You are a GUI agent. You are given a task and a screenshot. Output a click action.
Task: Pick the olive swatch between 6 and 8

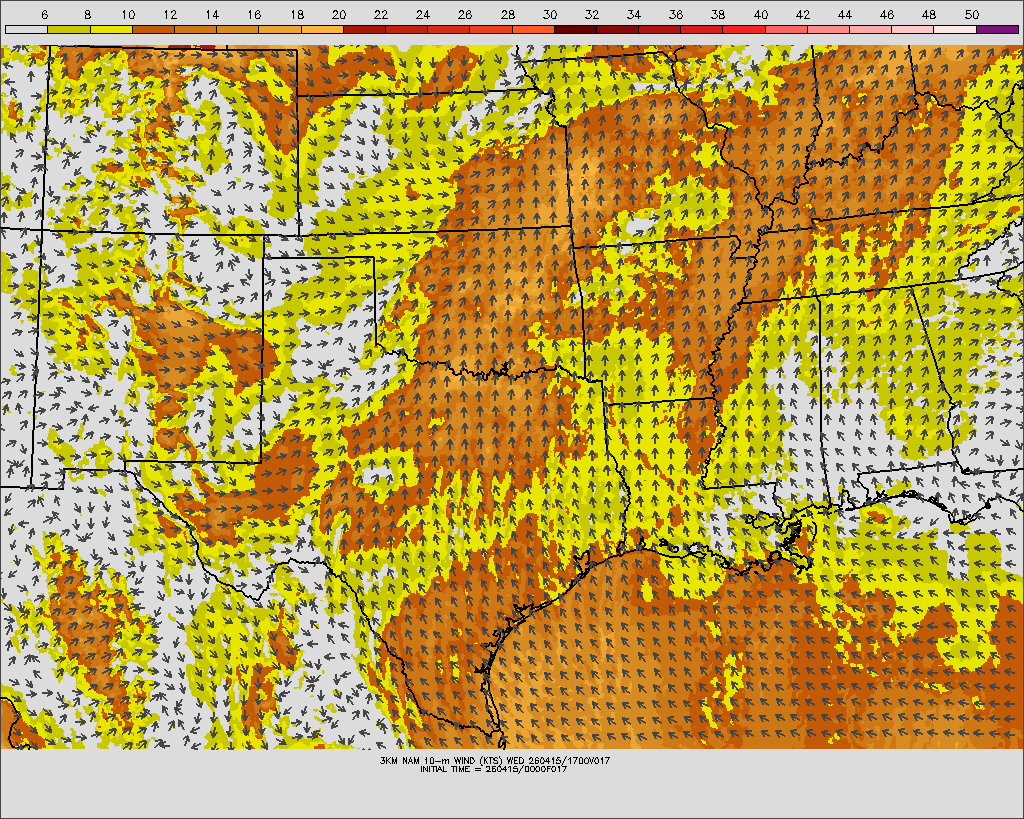(68, 29)
